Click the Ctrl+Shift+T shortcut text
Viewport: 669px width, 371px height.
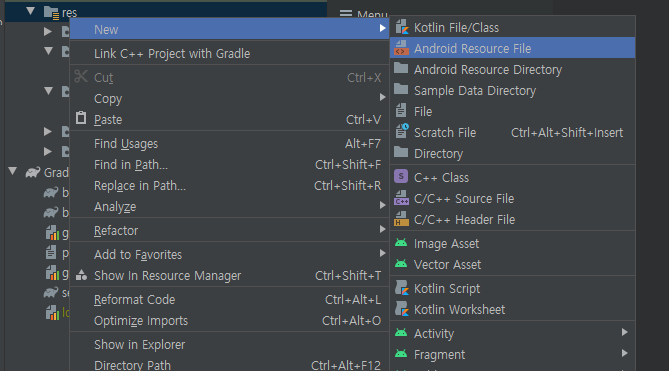348,275
